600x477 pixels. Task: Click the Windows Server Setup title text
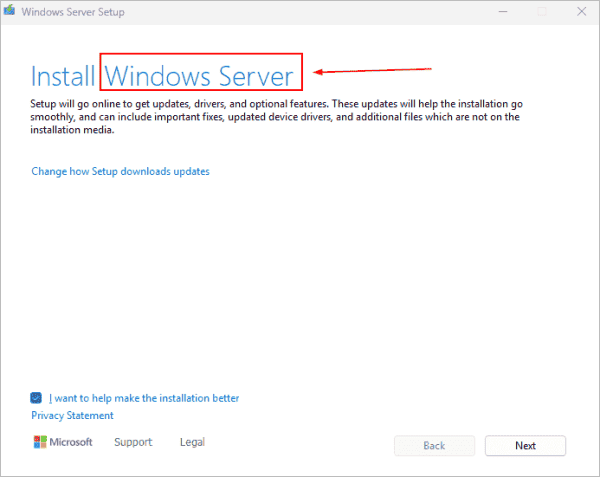tap(73, 12)
